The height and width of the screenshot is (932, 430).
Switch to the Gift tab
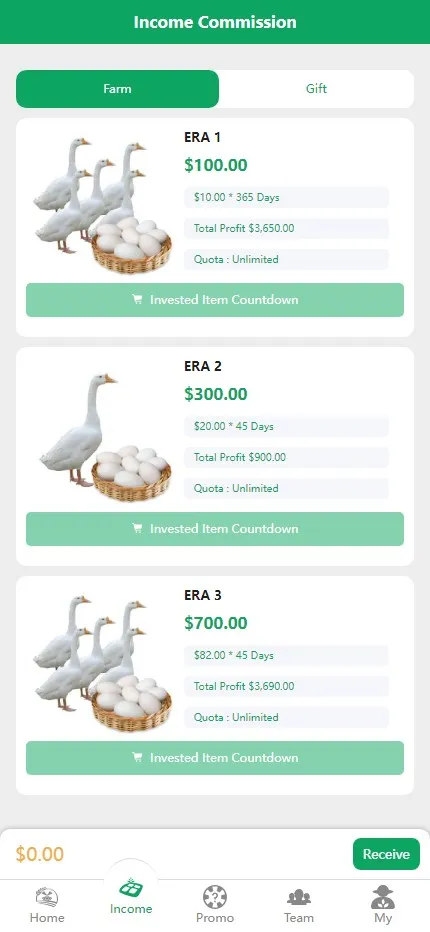pos(316,89)
